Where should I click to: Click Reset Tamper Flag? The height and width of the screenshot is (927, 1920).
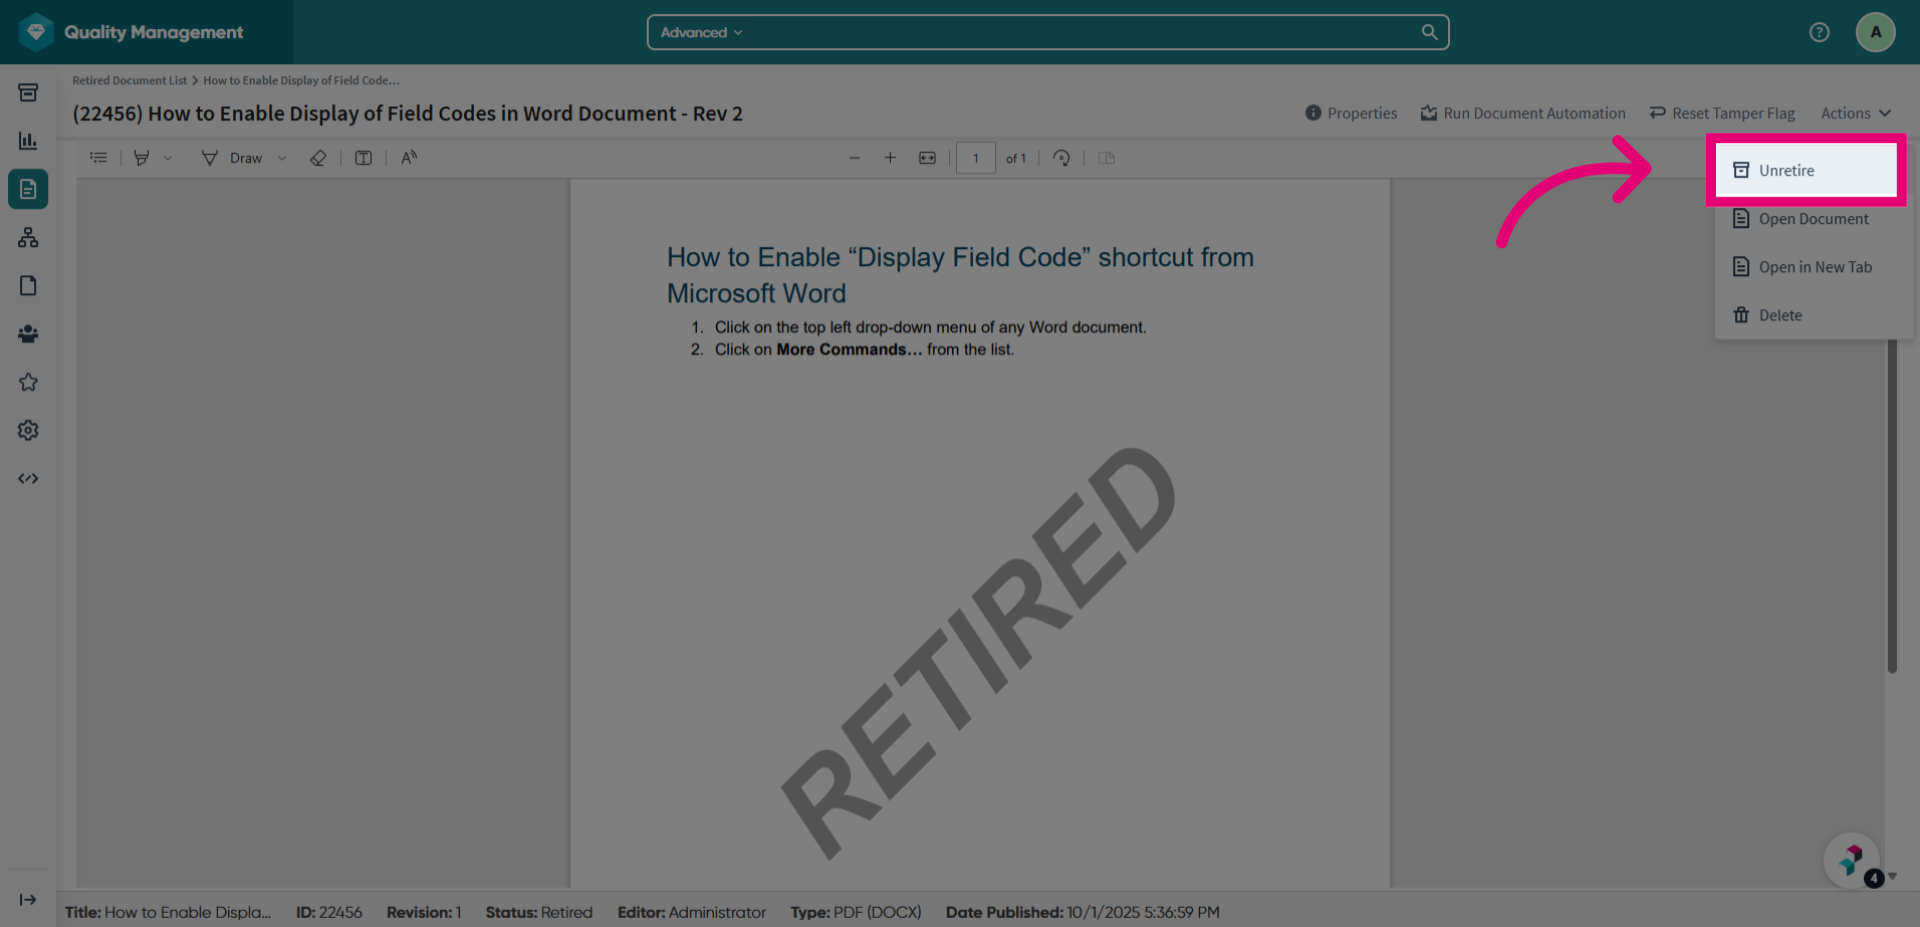(x=1722, y=113)
